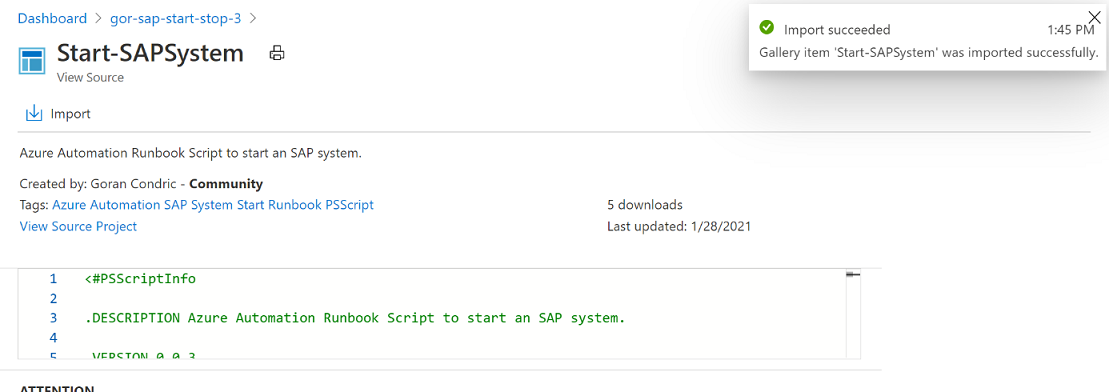Click the print icon beside Start-SAPSystem title
This screenshot has width=1109, height=392.
tap(277, 53)
